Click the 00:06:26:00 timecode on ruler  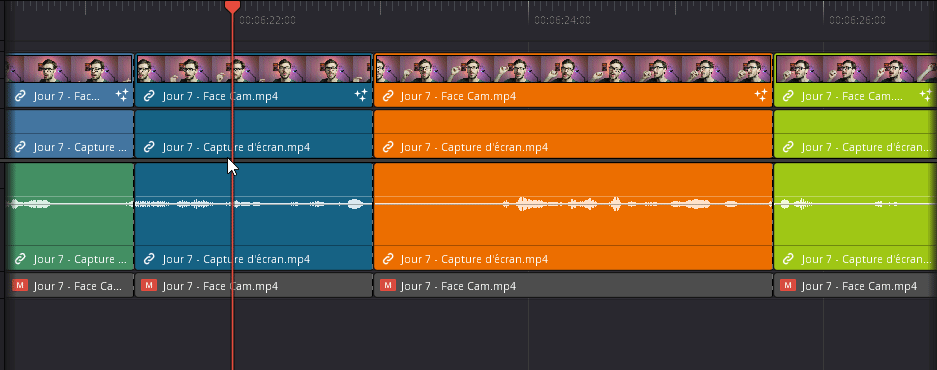pos(858,20)
